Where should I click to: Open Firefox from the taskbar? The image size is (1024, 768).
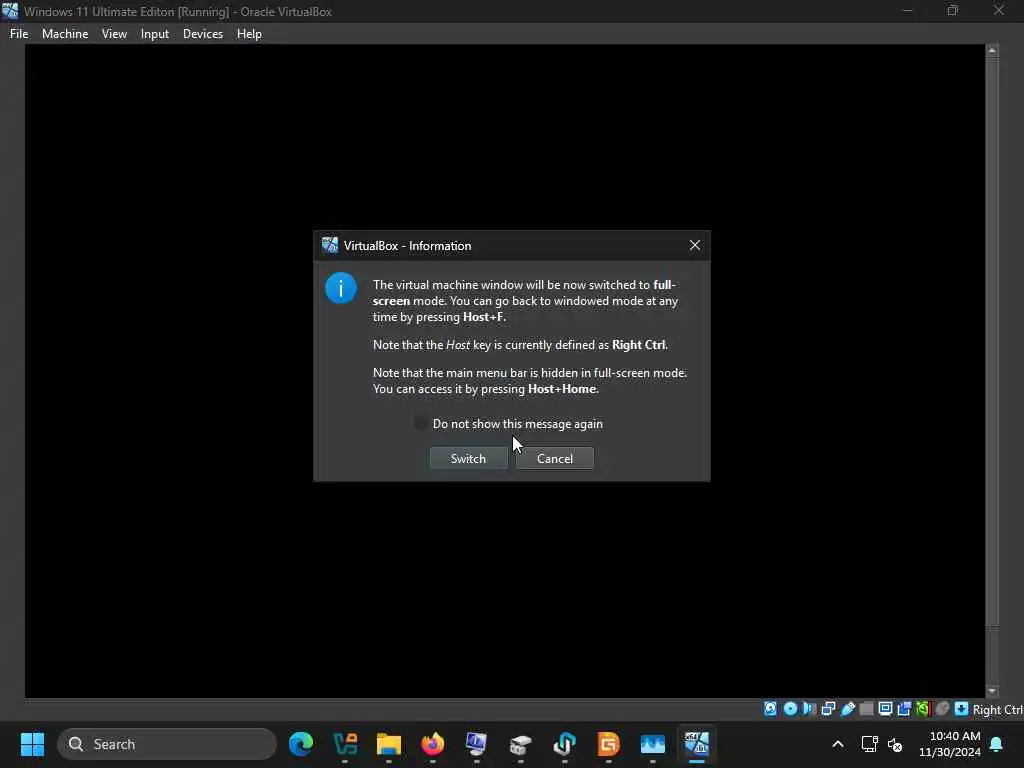432,744
